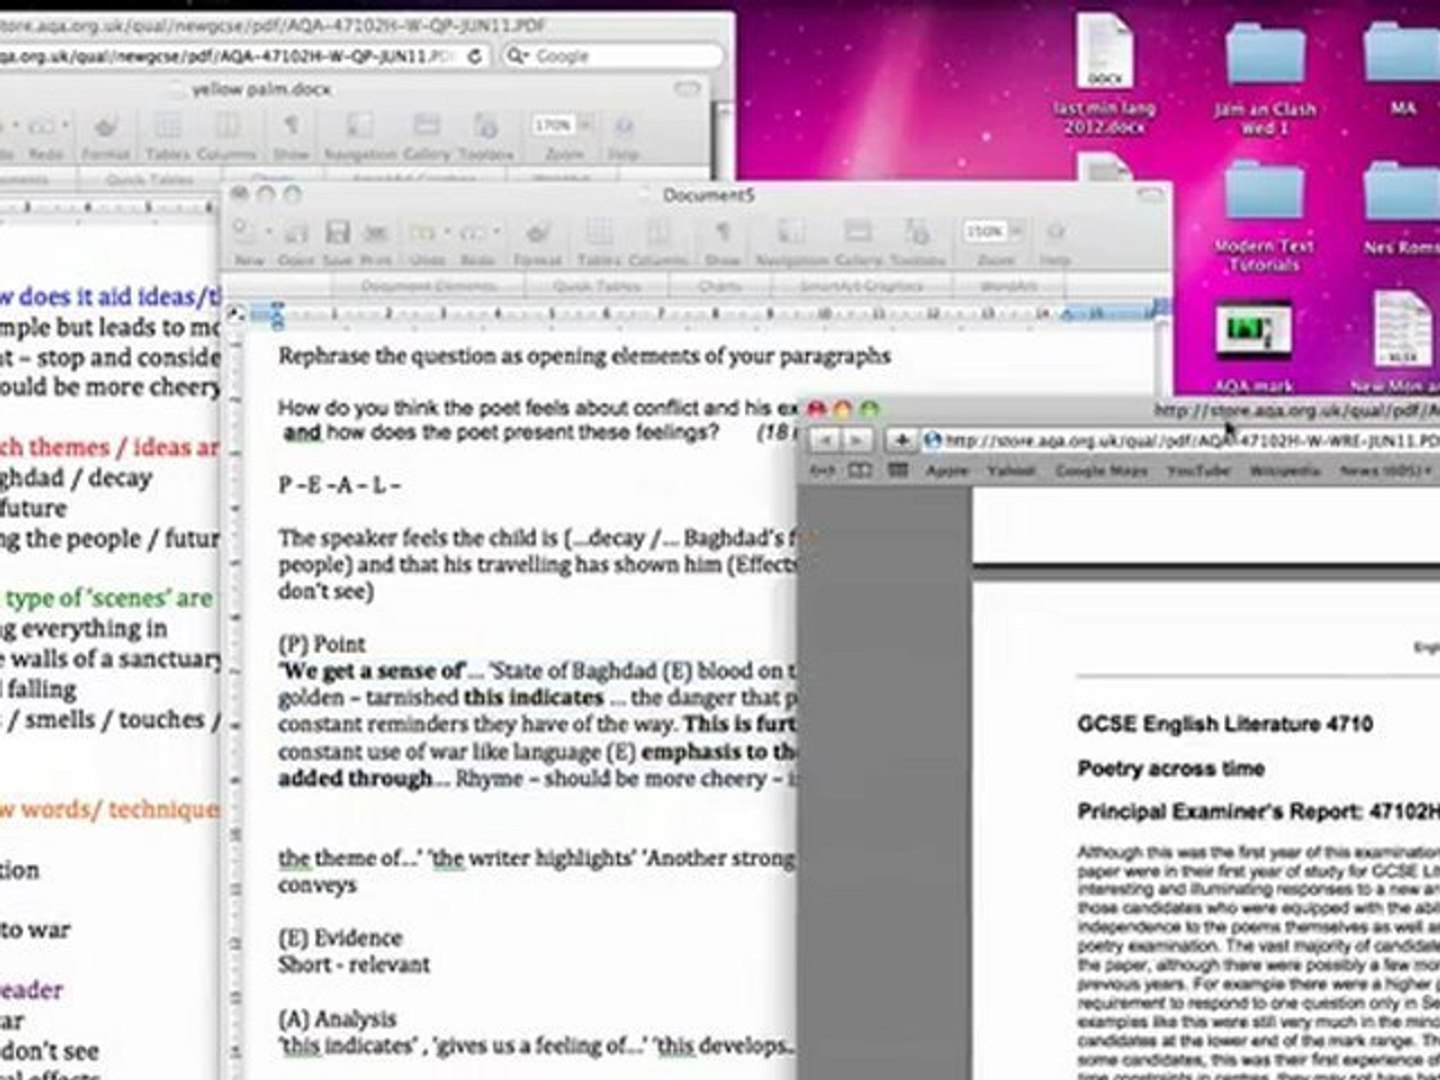Open the Toolbox icon in Document5 toolbar
Viewport: 1440px width, 1080px height.
tap(918, 234)
